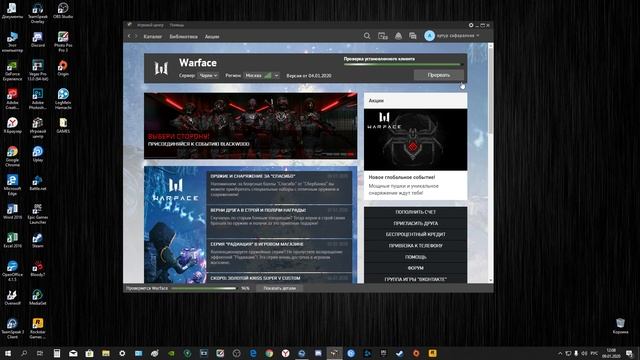640x360 pixels.
Task: Show hidden system tray icons chevron
Action: click(x=560, y=353)
